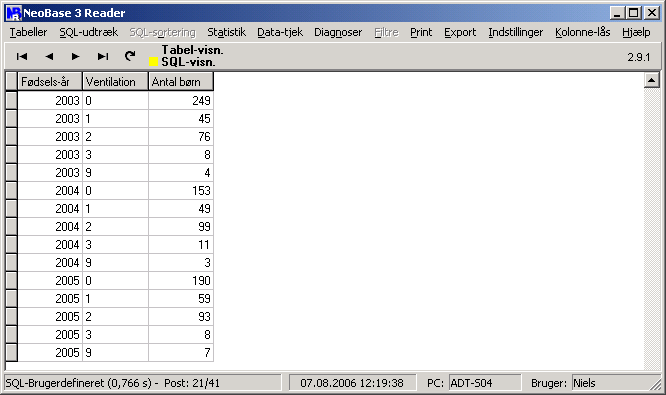
Task: Click status text SQL-Brugerdefineret Post: 21/41
Action: (143, 383)
